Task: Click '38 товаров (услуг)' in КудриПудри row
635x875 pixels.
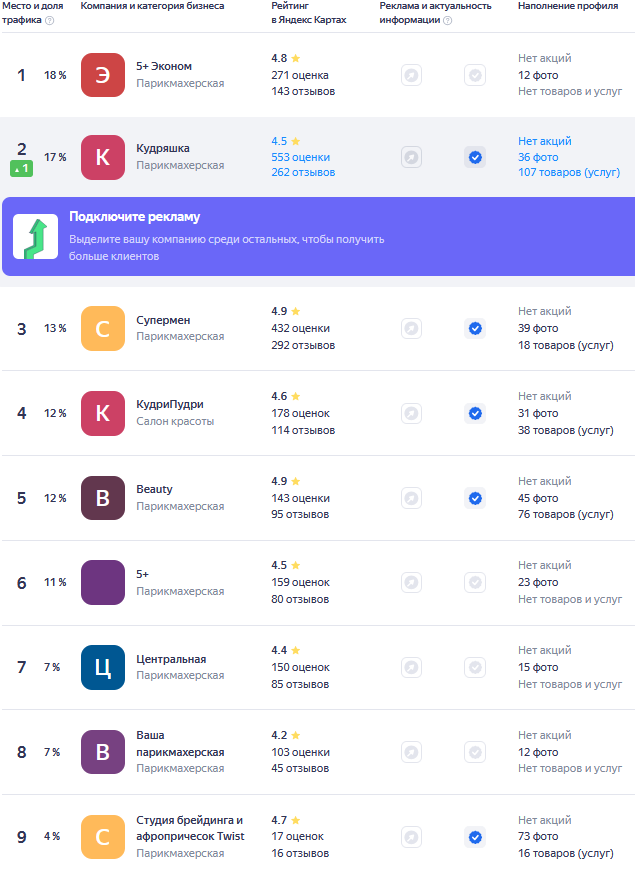Action: click(x=565, y=430)
